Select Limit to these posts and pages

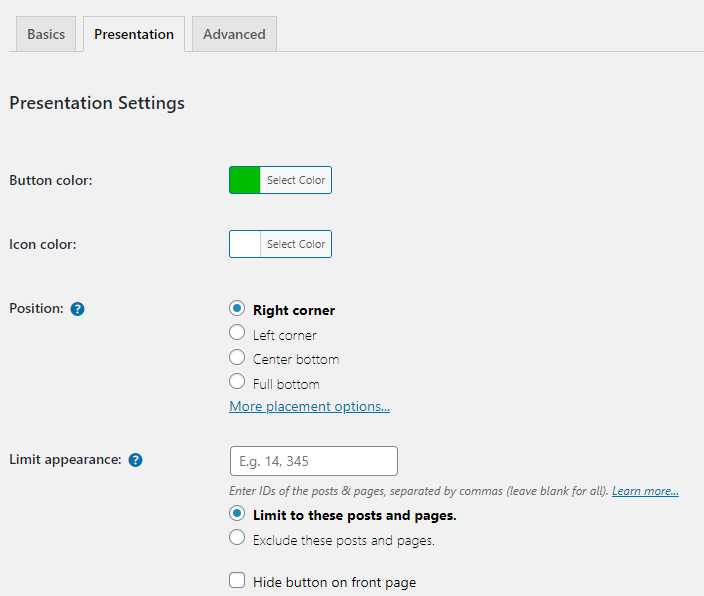pyautogui.click(x=237, y=513)
